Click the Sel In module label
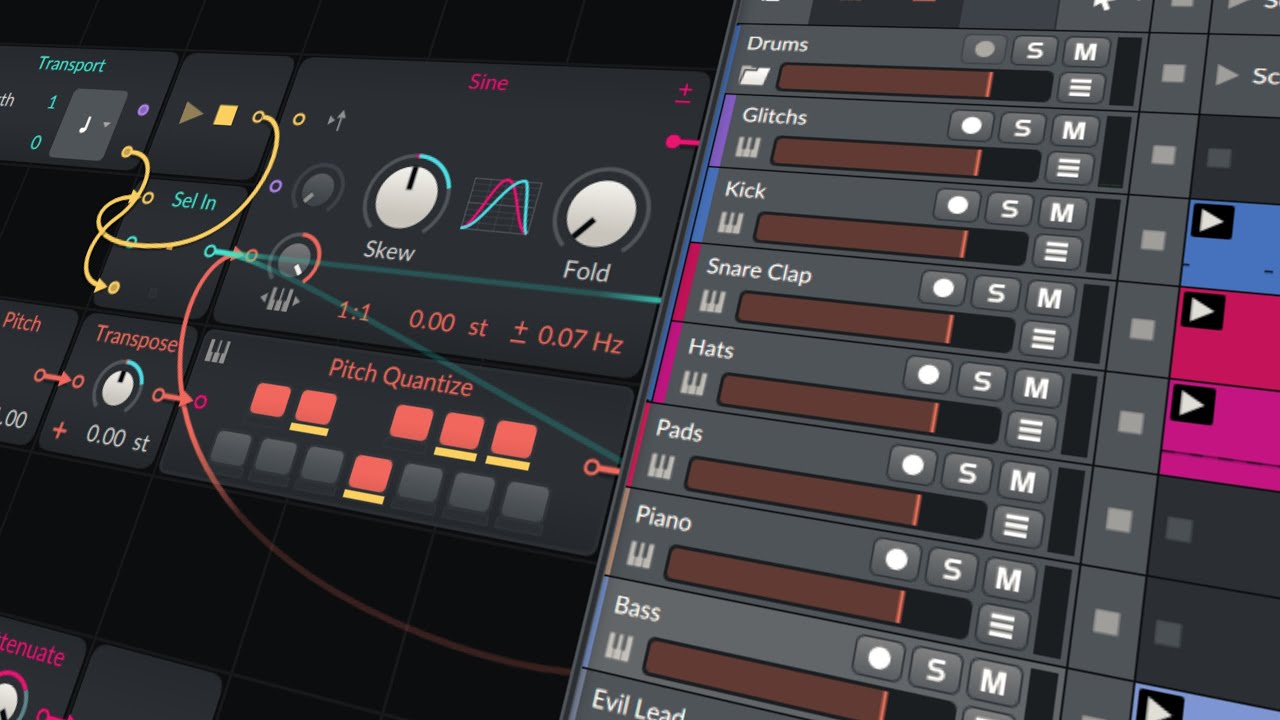Viewport: 1280px width, 720px height. 194,201
